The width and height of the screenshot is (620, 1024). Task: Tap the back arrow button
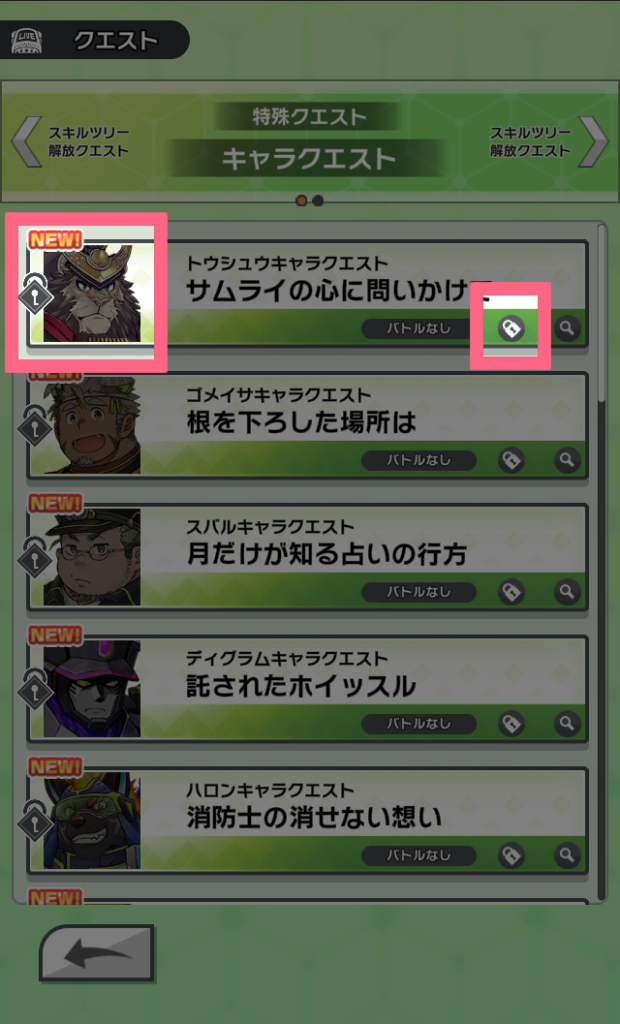pyautogui.click(x=97, y=953)
